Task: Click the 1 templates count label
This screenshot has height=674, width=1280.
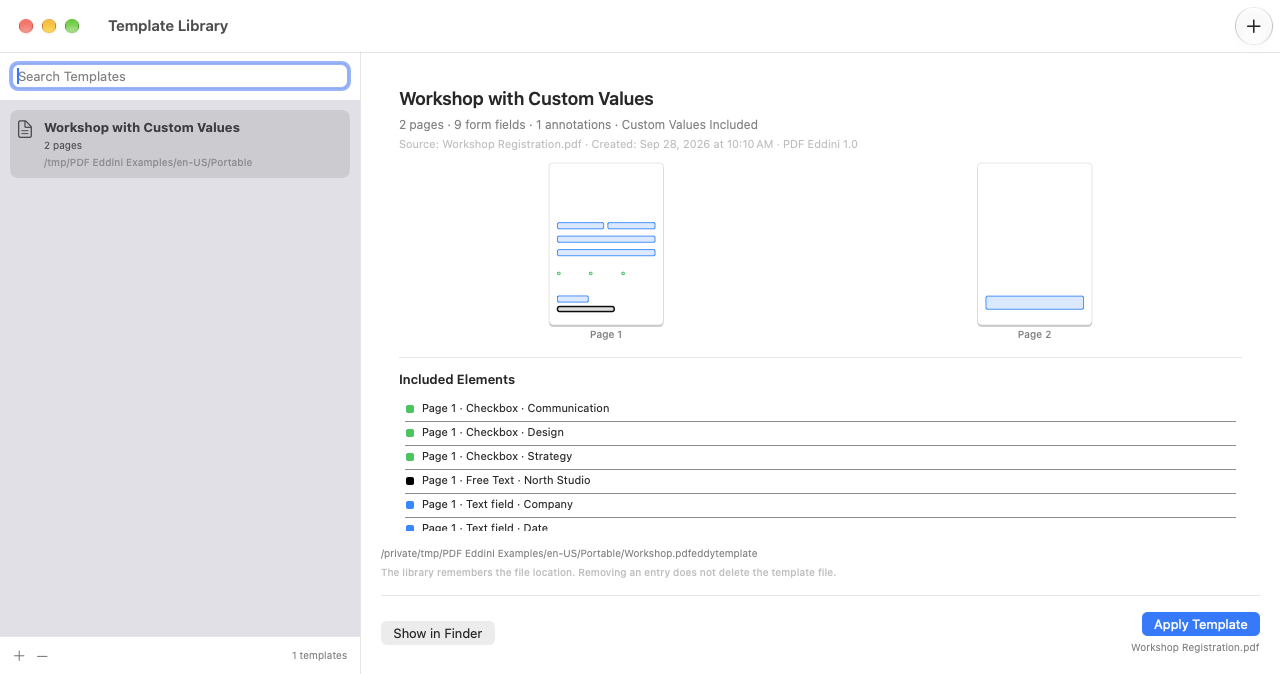Action: point(319,656)
